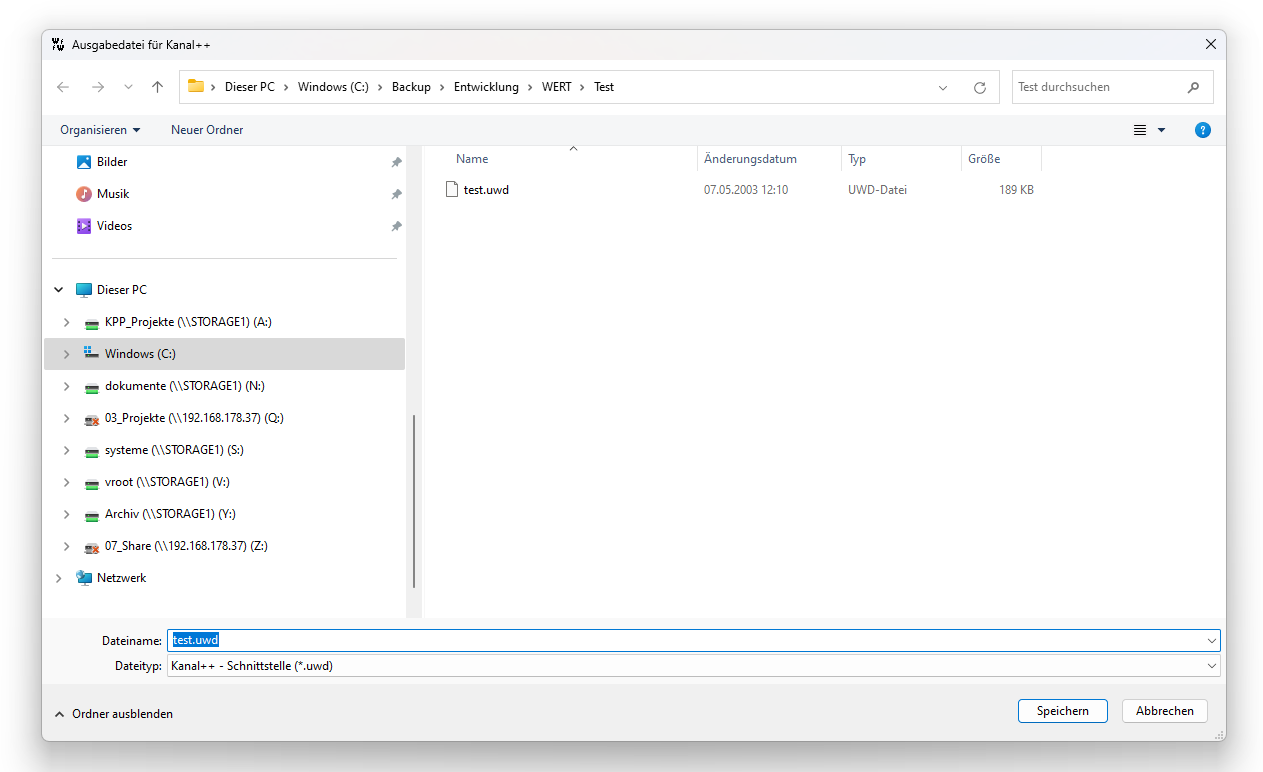Image resolution: width=1263 pixels, height=772 pixels.
Task: Open the Organisieren menu
Action: click(x=100, y=130)
